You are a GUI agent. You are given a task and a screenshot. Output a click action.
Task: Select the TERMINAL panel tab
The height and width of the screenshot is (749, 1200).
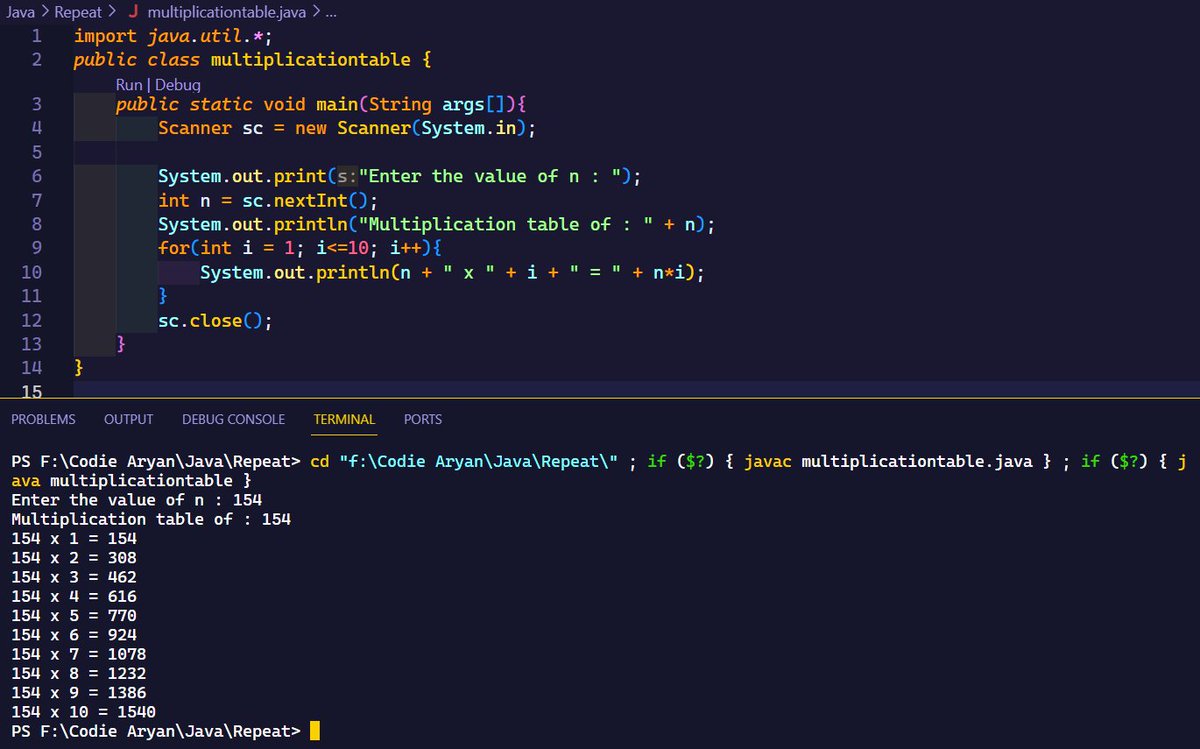tap(344, 419)
